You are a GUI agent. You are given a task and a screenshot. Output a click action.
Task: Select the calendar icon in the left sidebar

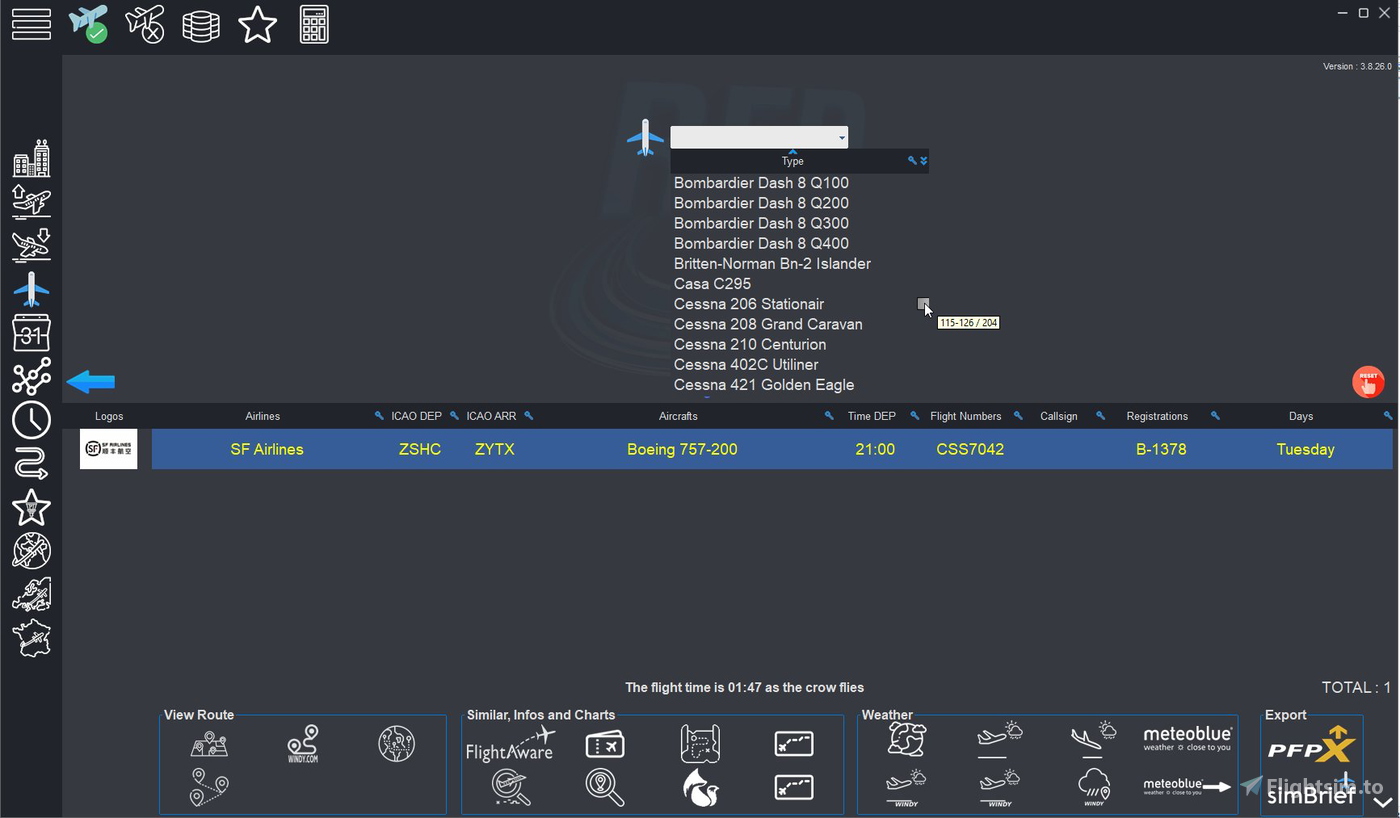click(x=31, y=333)
